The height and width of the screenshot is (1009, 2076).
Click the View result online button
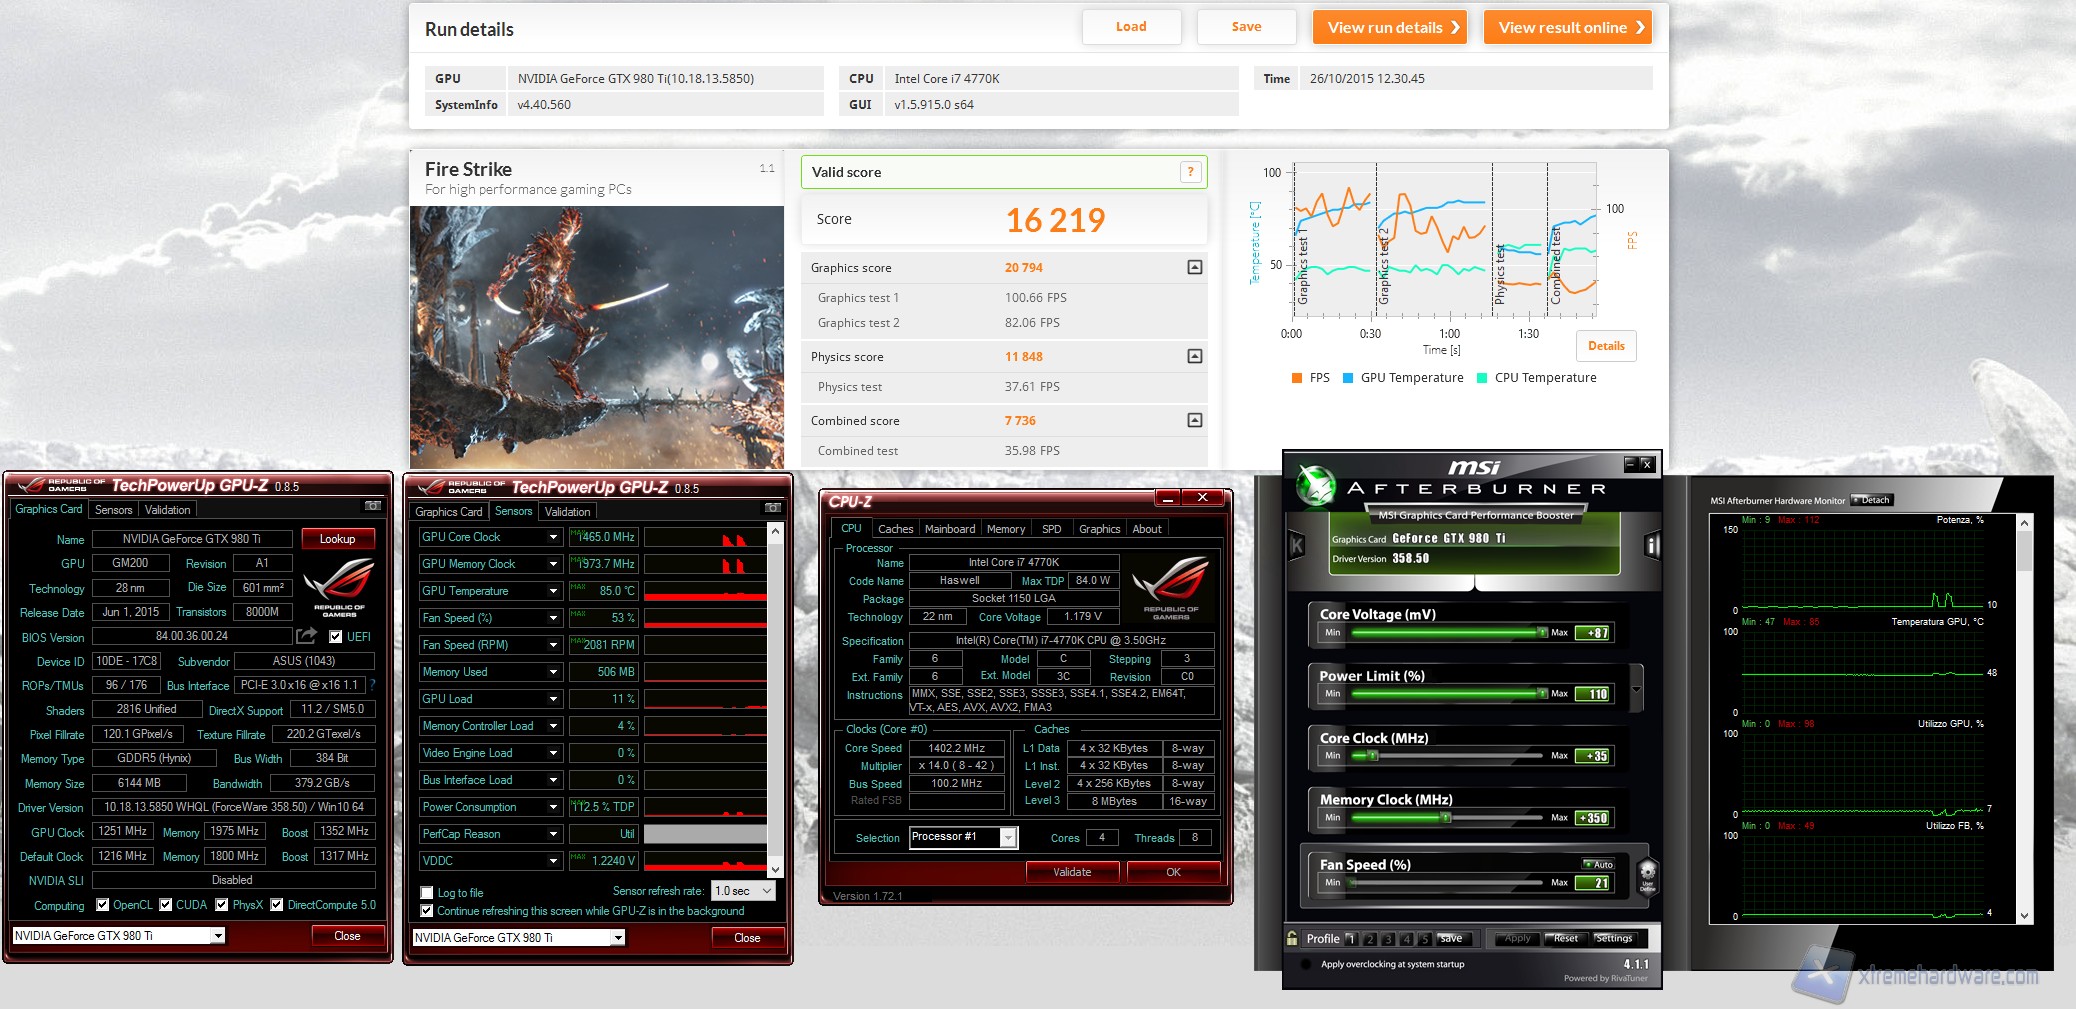(1567, 27)
